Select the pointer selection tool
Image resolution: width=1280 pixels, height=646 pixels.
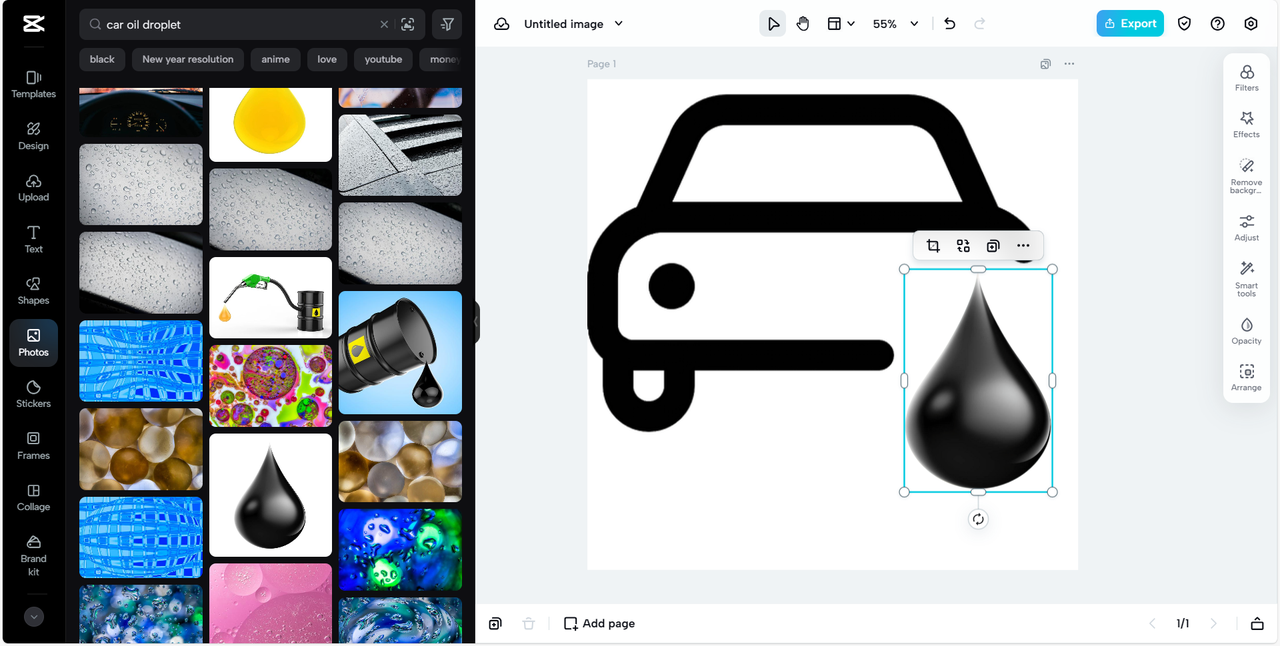tap(772, 24)
